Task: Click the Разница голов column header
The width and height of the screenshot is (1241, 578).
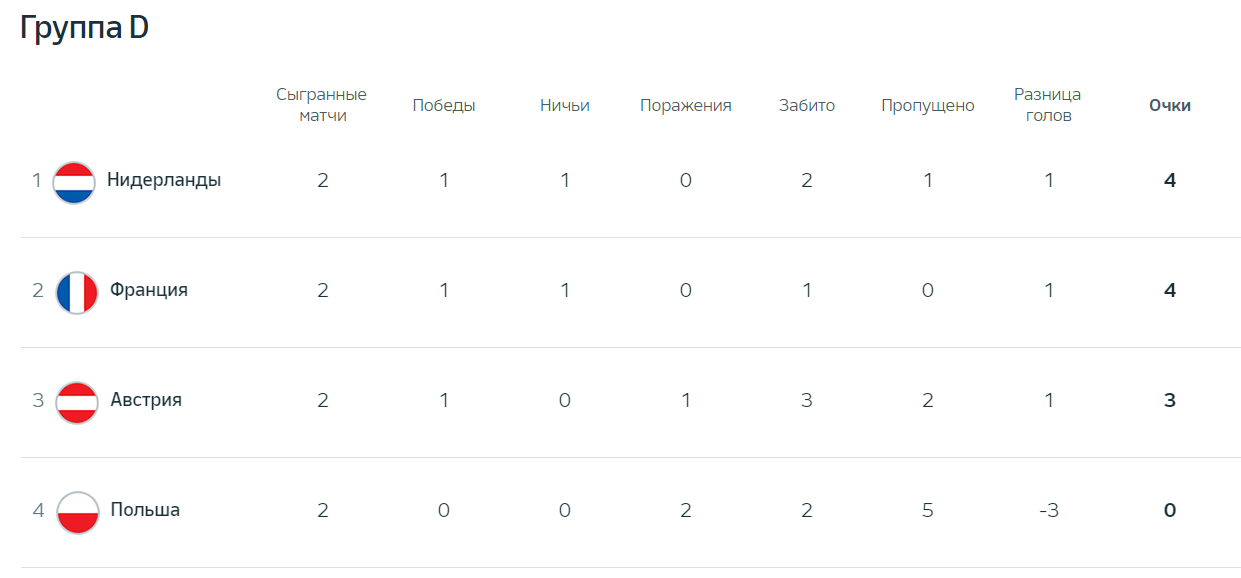Action: click(1048, 105)
